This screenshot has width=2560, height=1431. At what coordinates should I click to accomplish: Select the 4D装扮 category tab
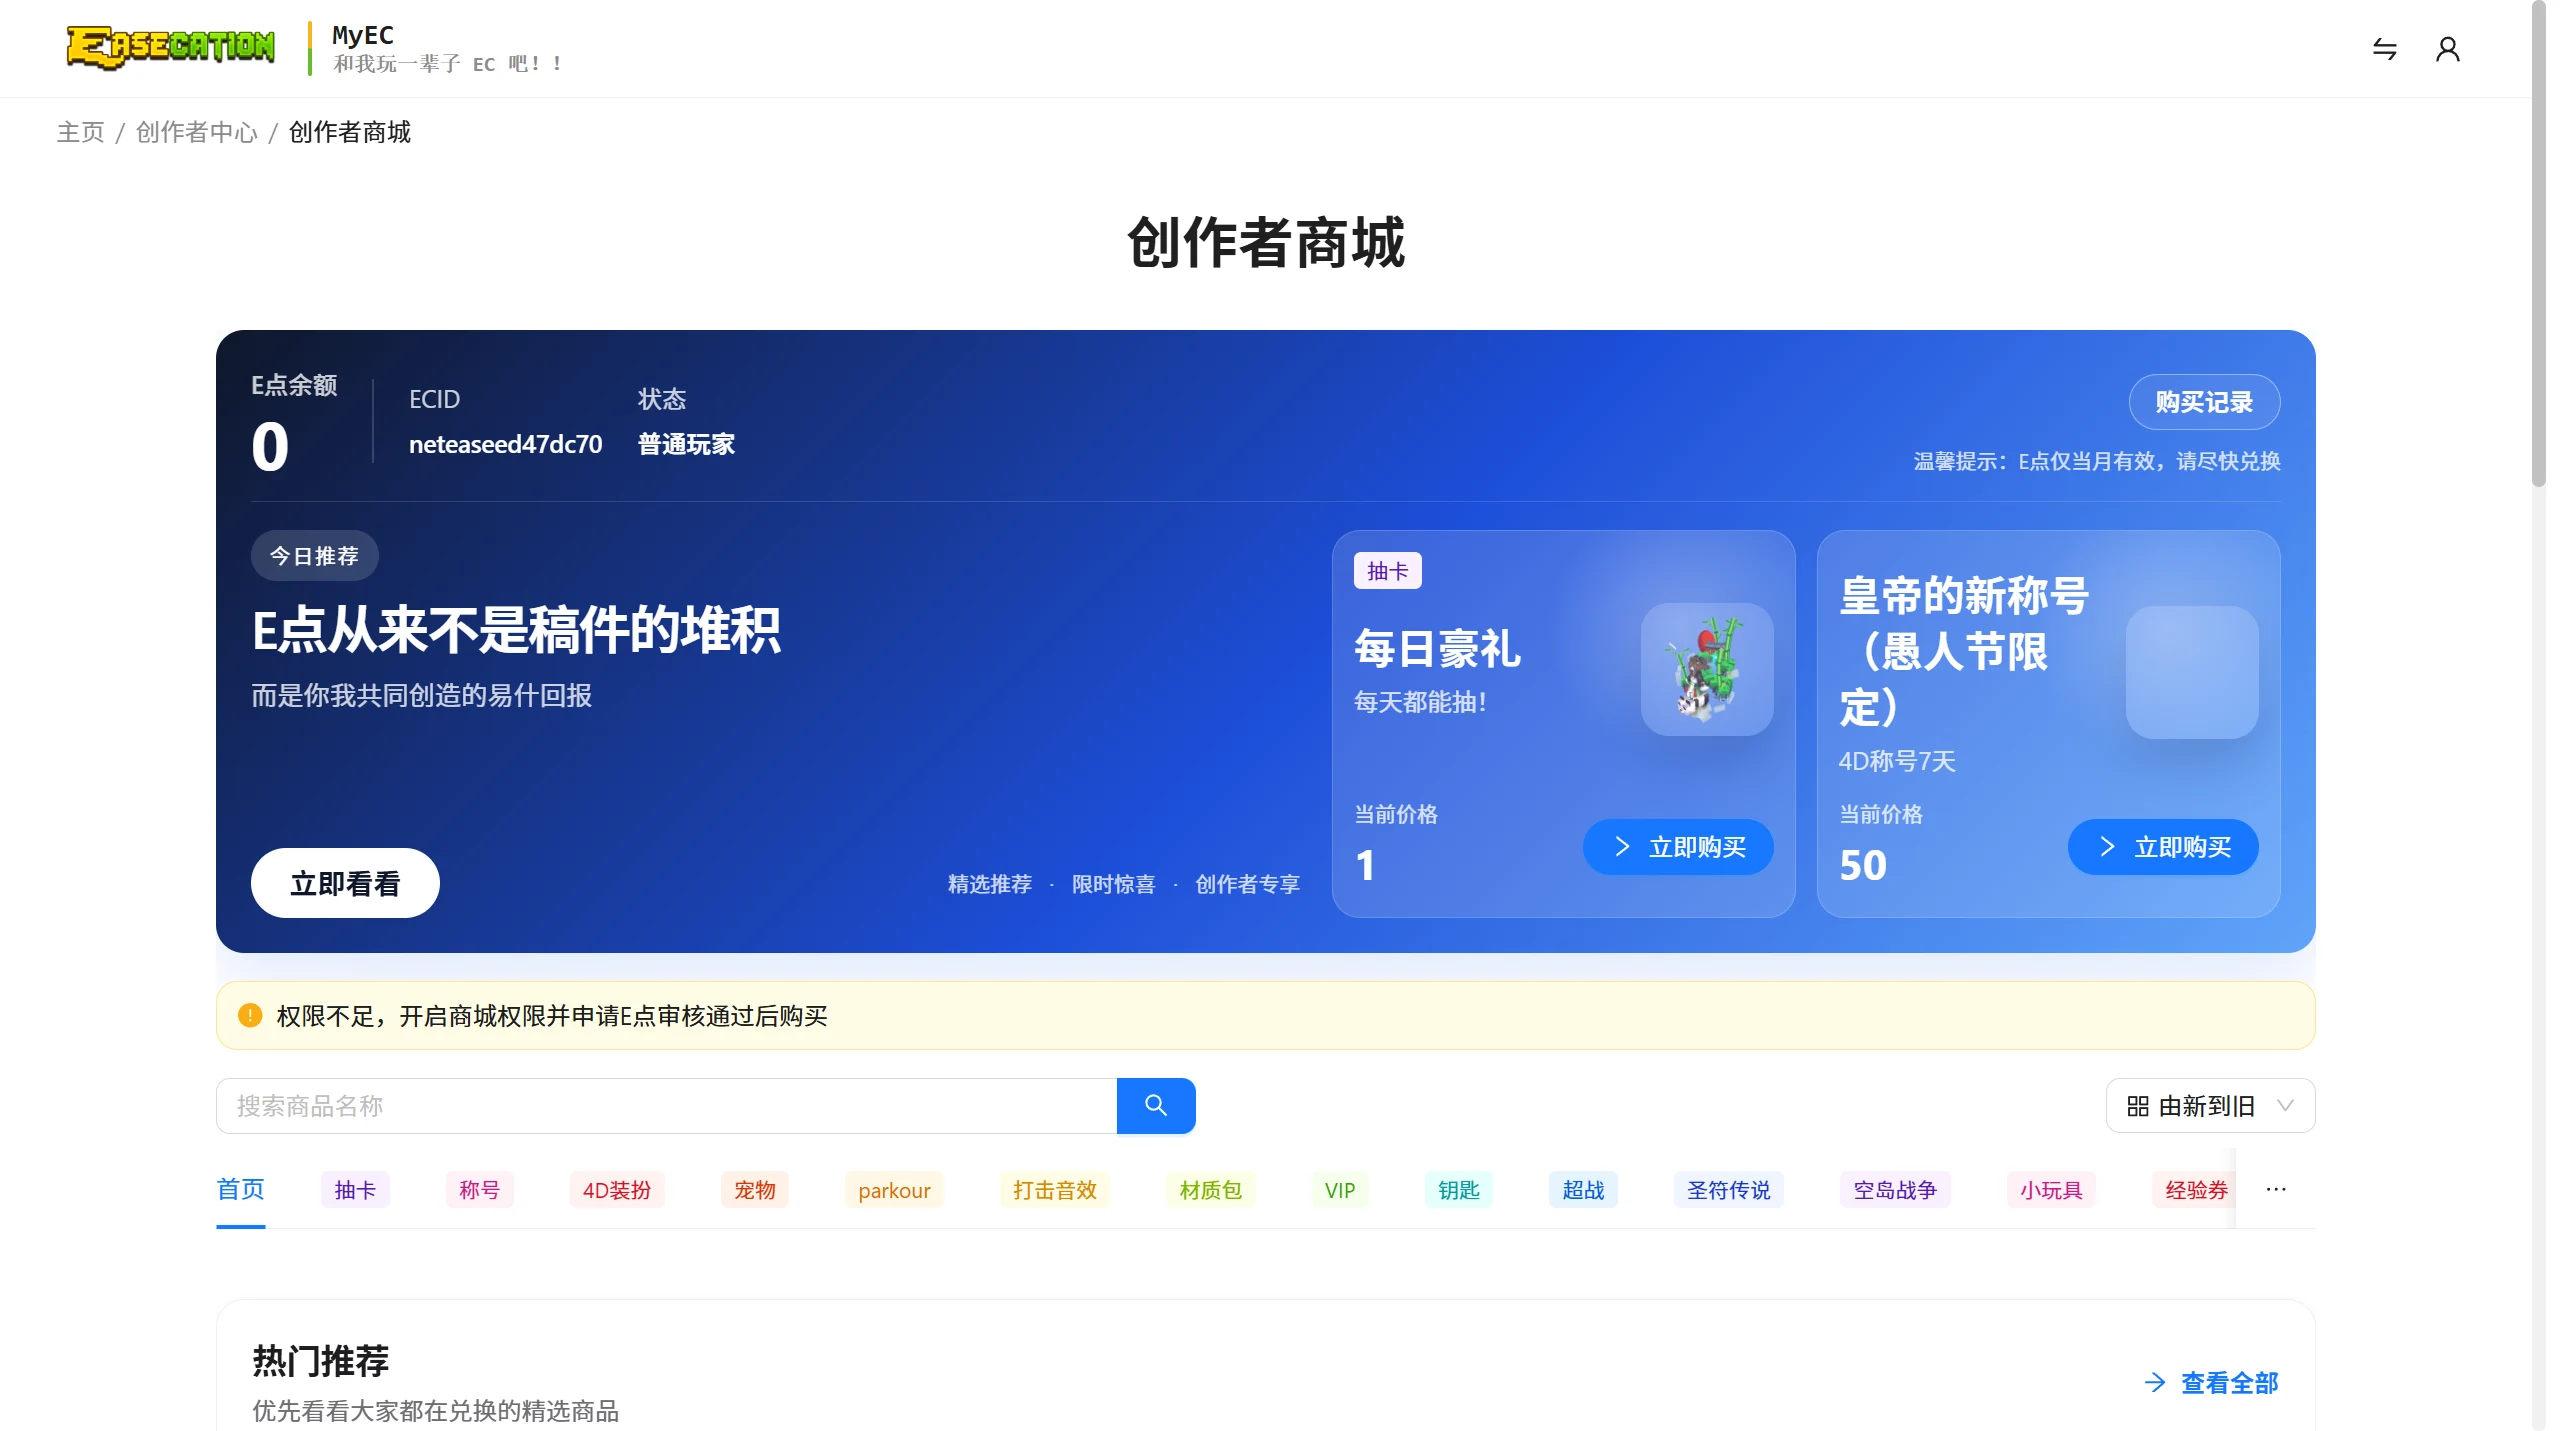click(x=617, y=1190)
